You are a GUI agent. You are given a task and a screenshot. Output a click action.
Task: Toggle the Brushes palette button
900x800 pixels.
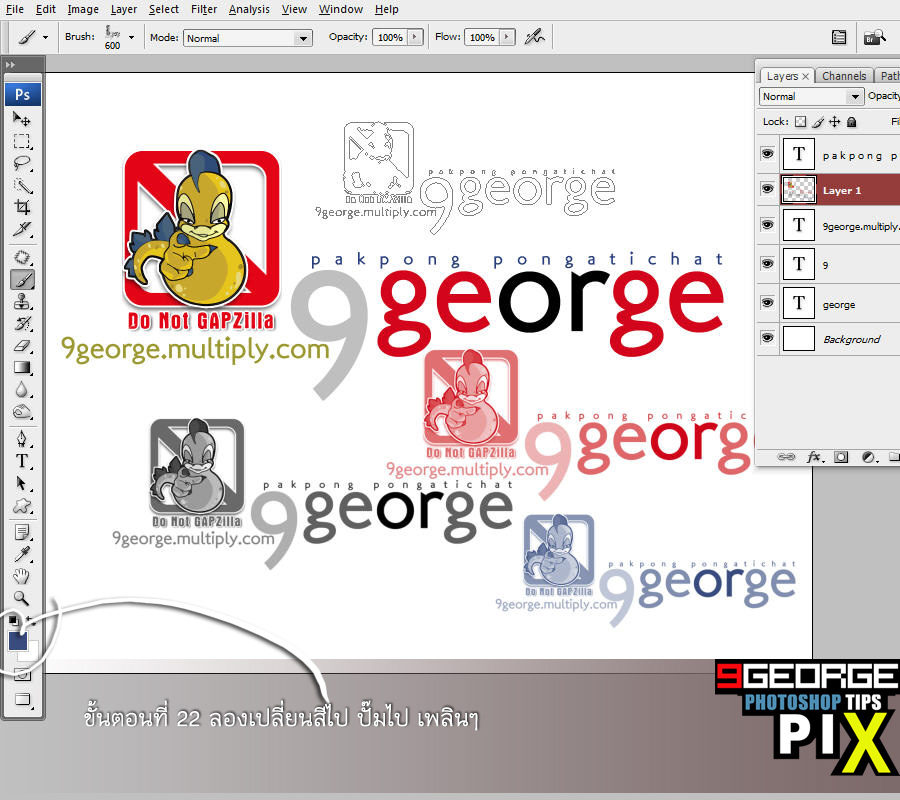[x=839, y=37]
